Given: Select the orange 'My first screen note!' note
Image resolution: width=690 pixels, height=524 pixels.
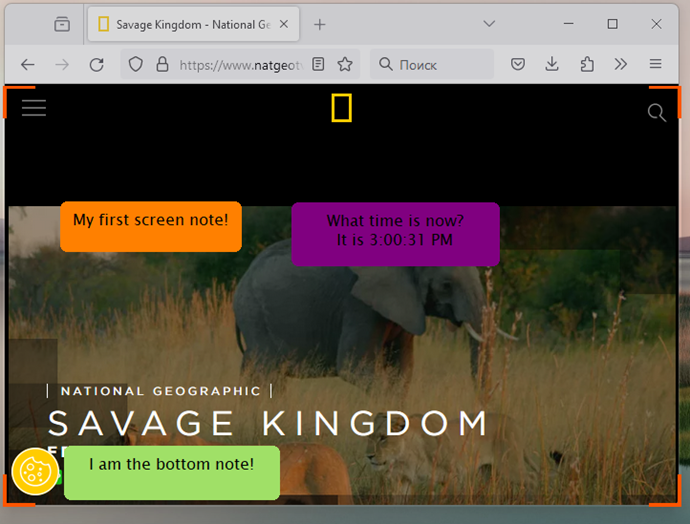Looking at the screenshot, I should point(151,227).
